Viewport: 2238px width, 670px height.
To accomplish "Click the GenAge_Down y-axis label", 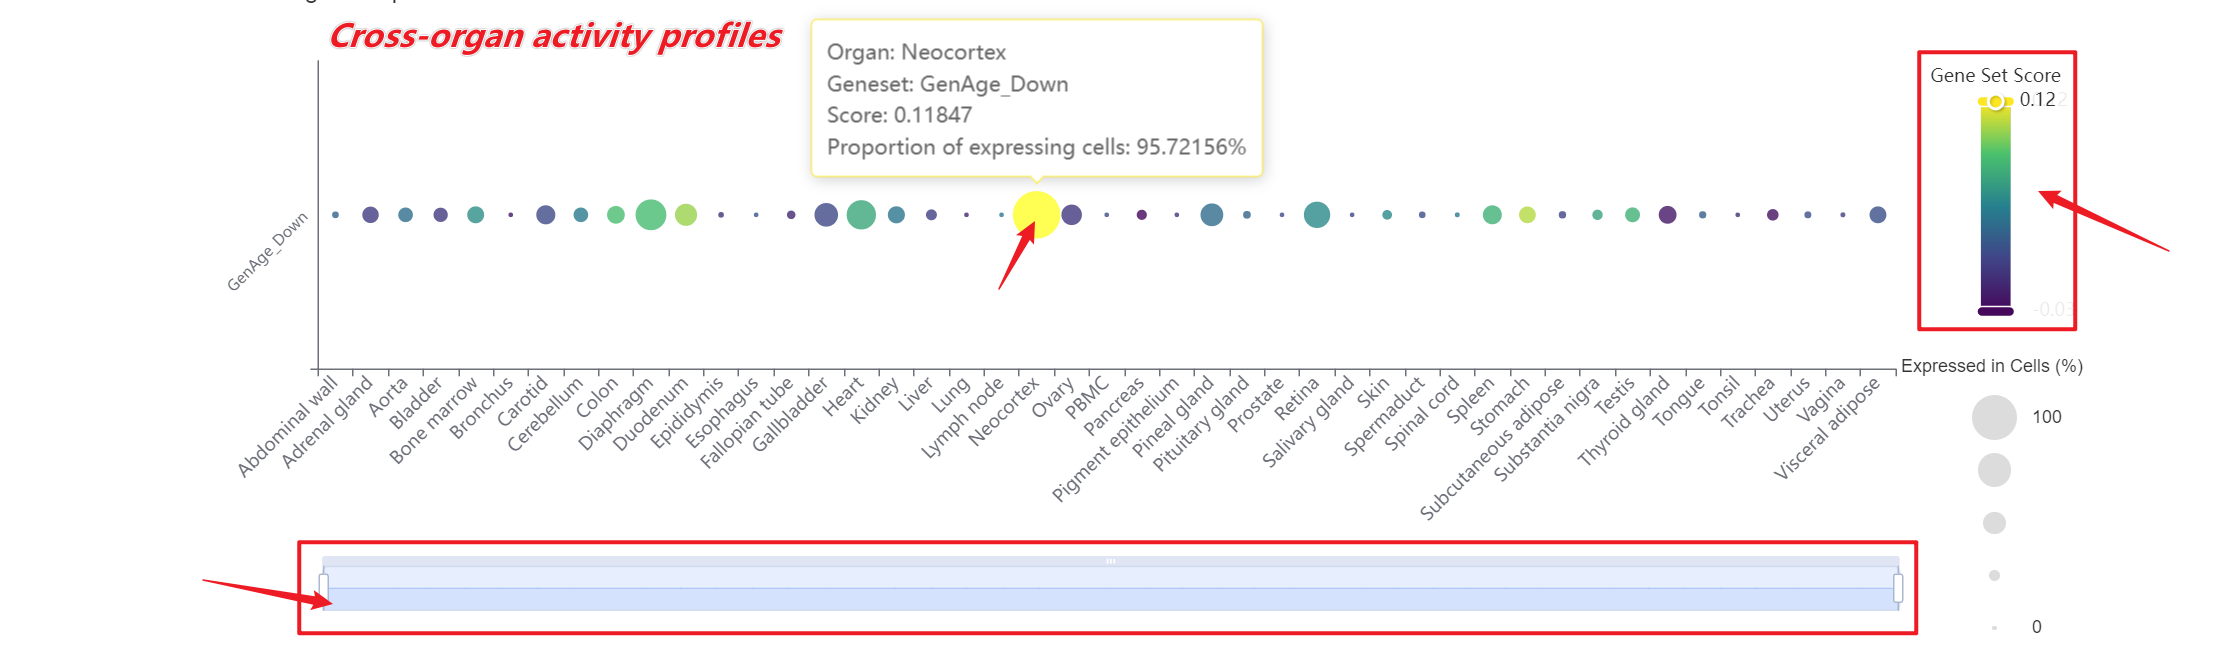I will coord(267,252).
